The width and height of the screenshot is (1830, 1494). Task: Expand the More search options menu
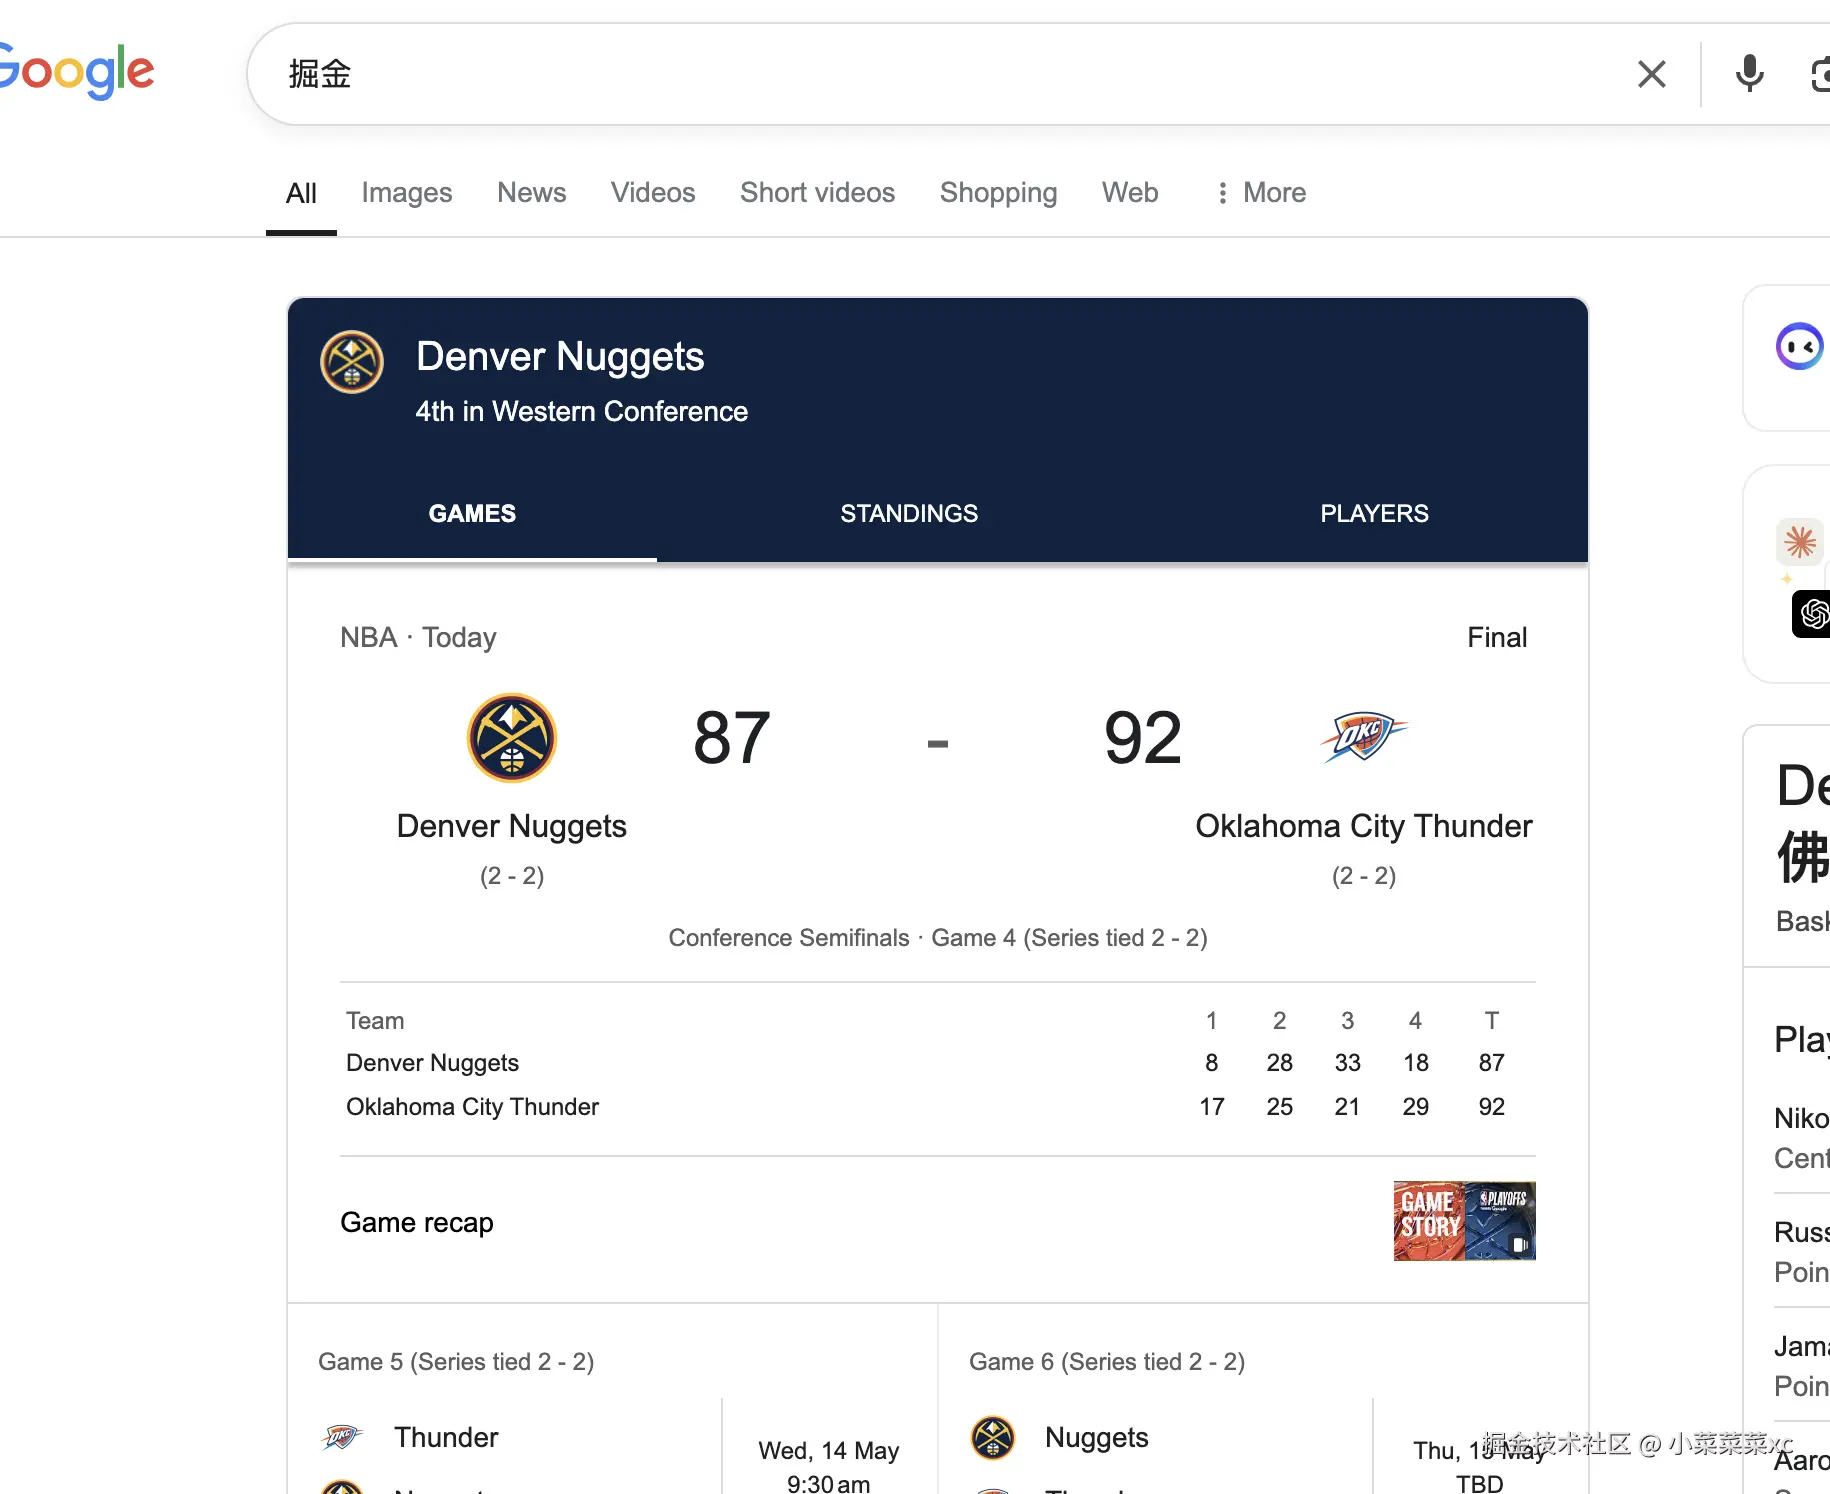pyautogui.click(x=1261, y=193)
